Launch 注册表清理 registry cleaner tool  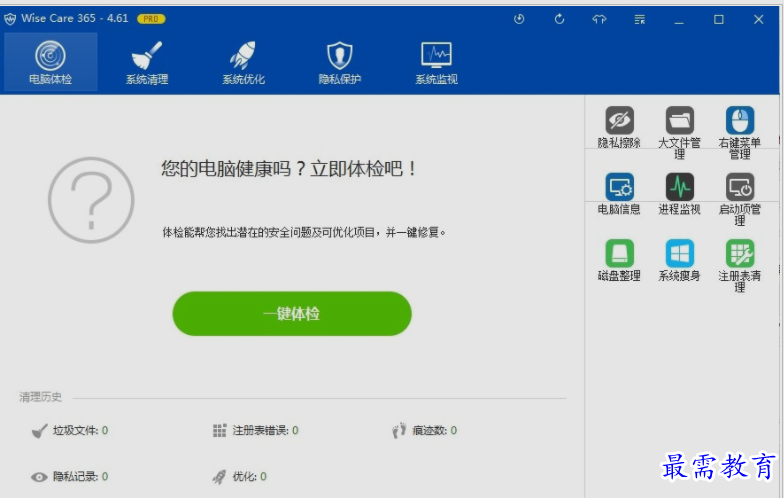pos(740,266)
